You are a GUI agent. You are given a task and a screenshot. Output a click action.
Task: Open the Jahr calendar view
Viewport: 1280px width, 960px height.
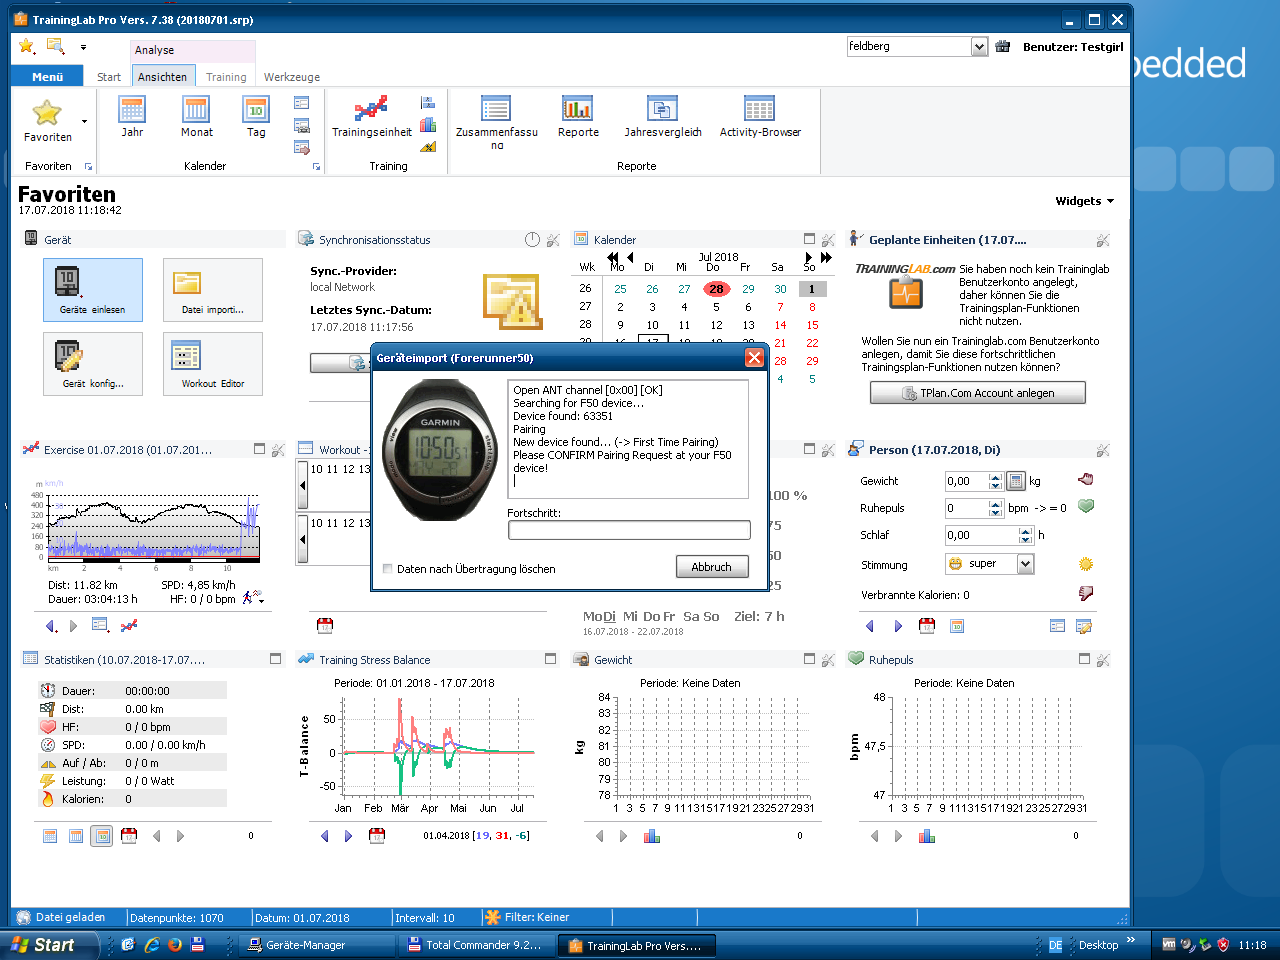[x=132, y=117]
